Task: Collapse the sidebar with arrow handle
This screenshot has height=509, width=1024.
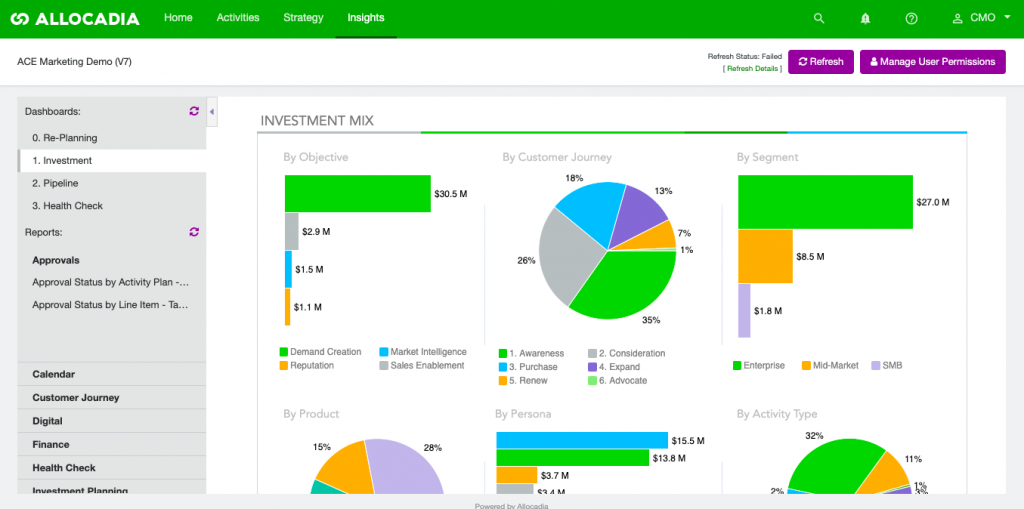Action: point(212,112)
